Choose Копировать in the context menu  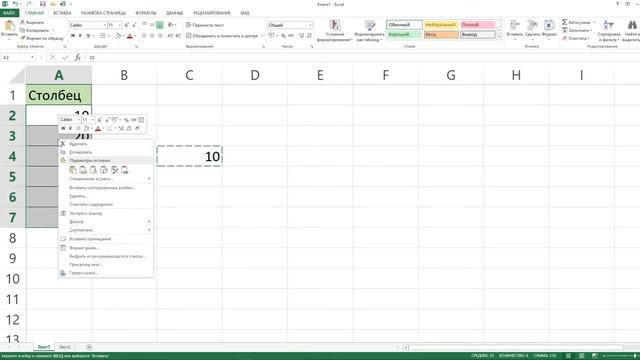pos(106,152)
